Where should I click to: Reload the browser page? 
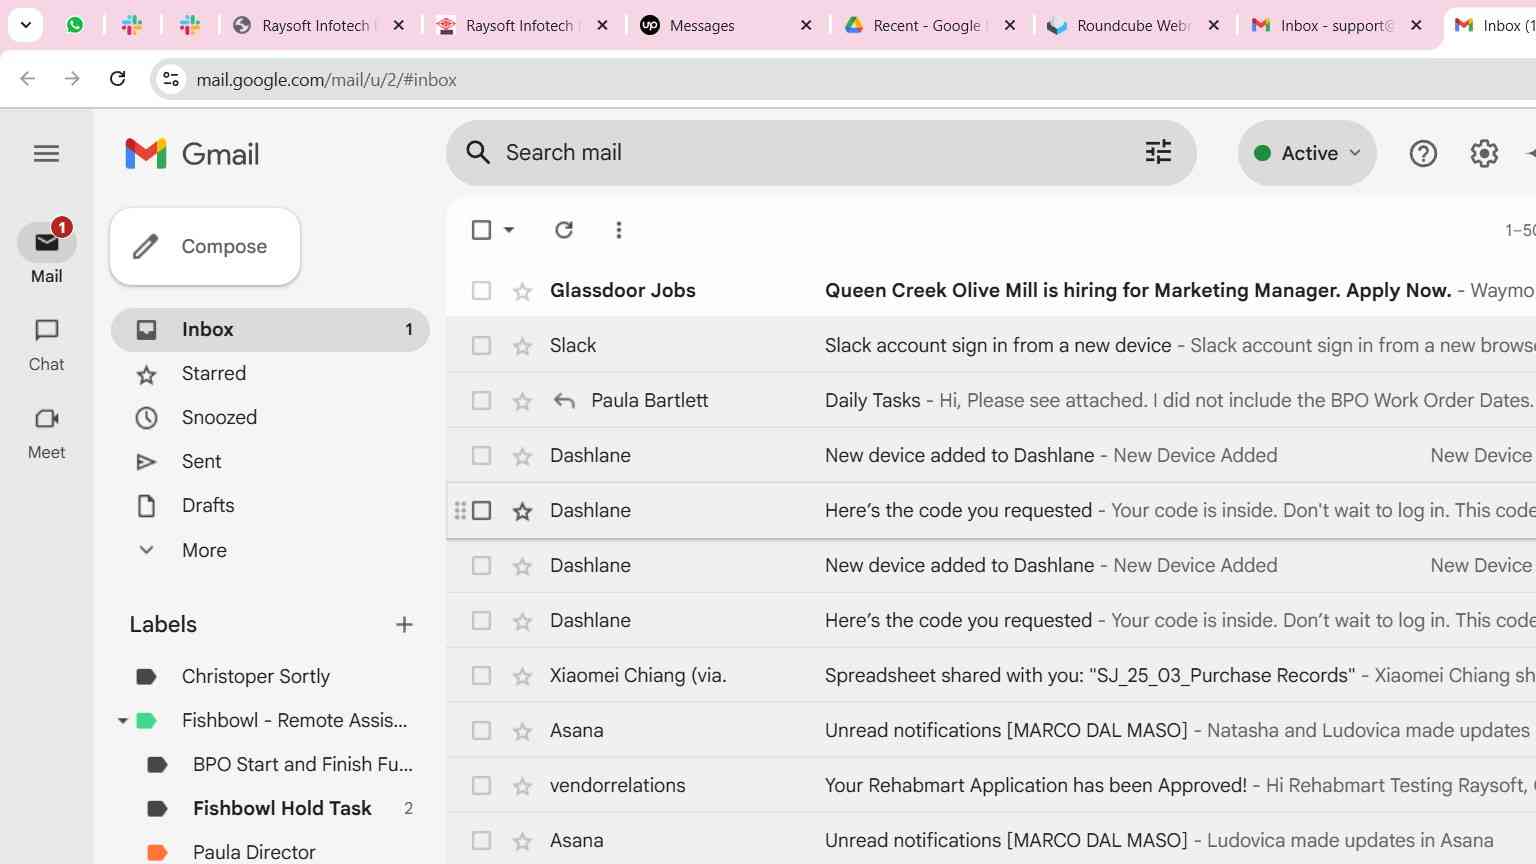(118, 79)
